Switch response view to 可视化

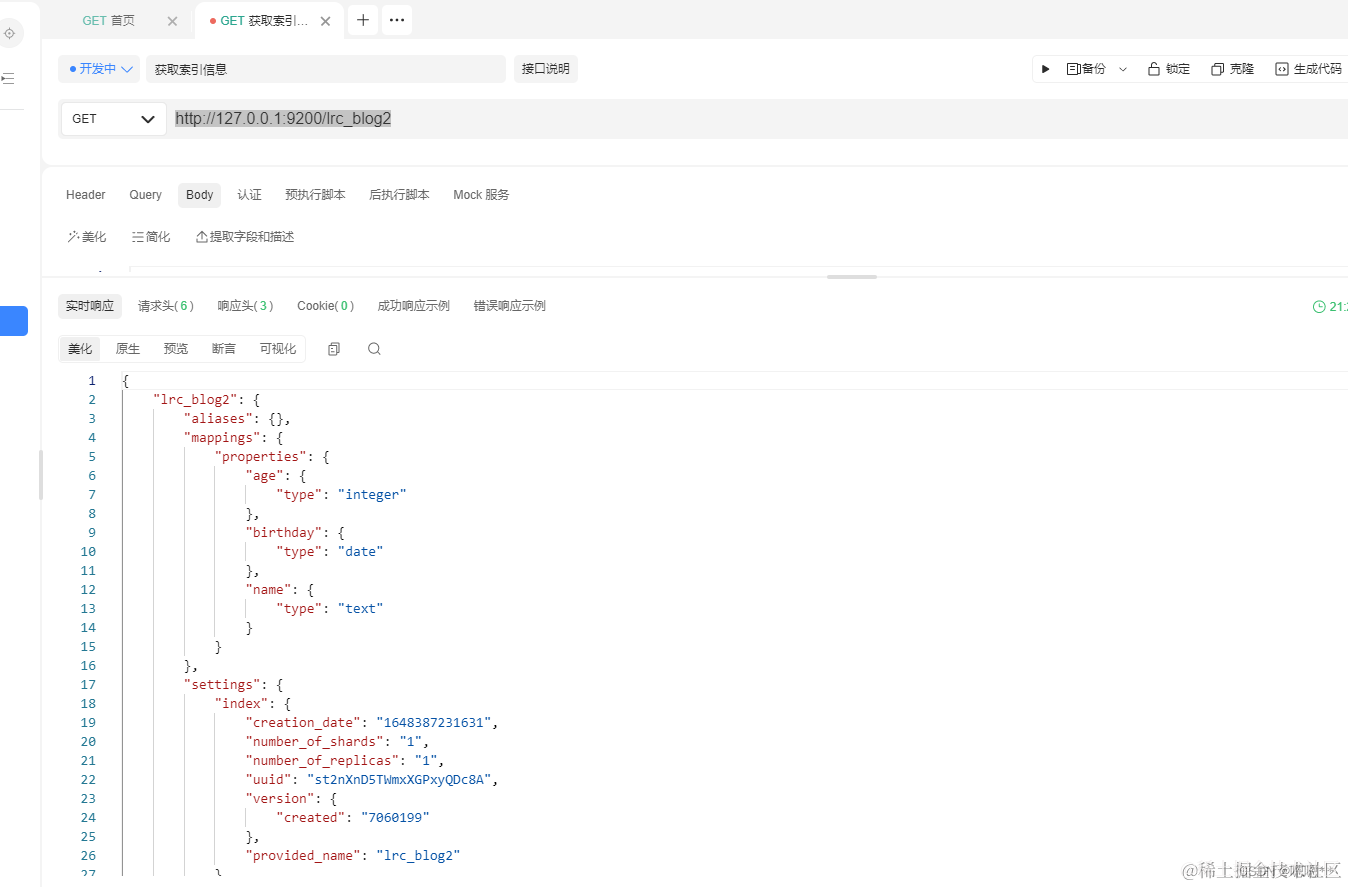click(x=278, y=349)
